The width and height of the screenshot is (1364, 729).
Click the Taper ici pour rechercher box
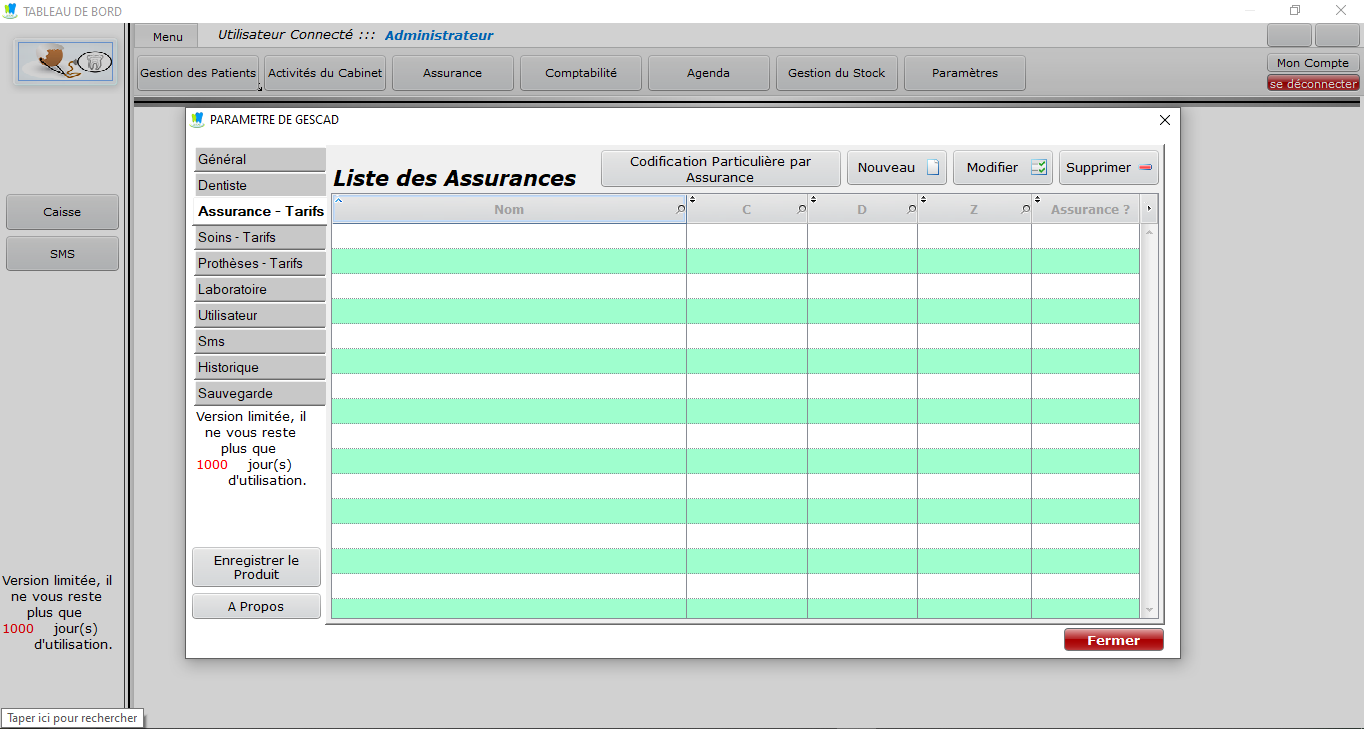tap(72, 718)
